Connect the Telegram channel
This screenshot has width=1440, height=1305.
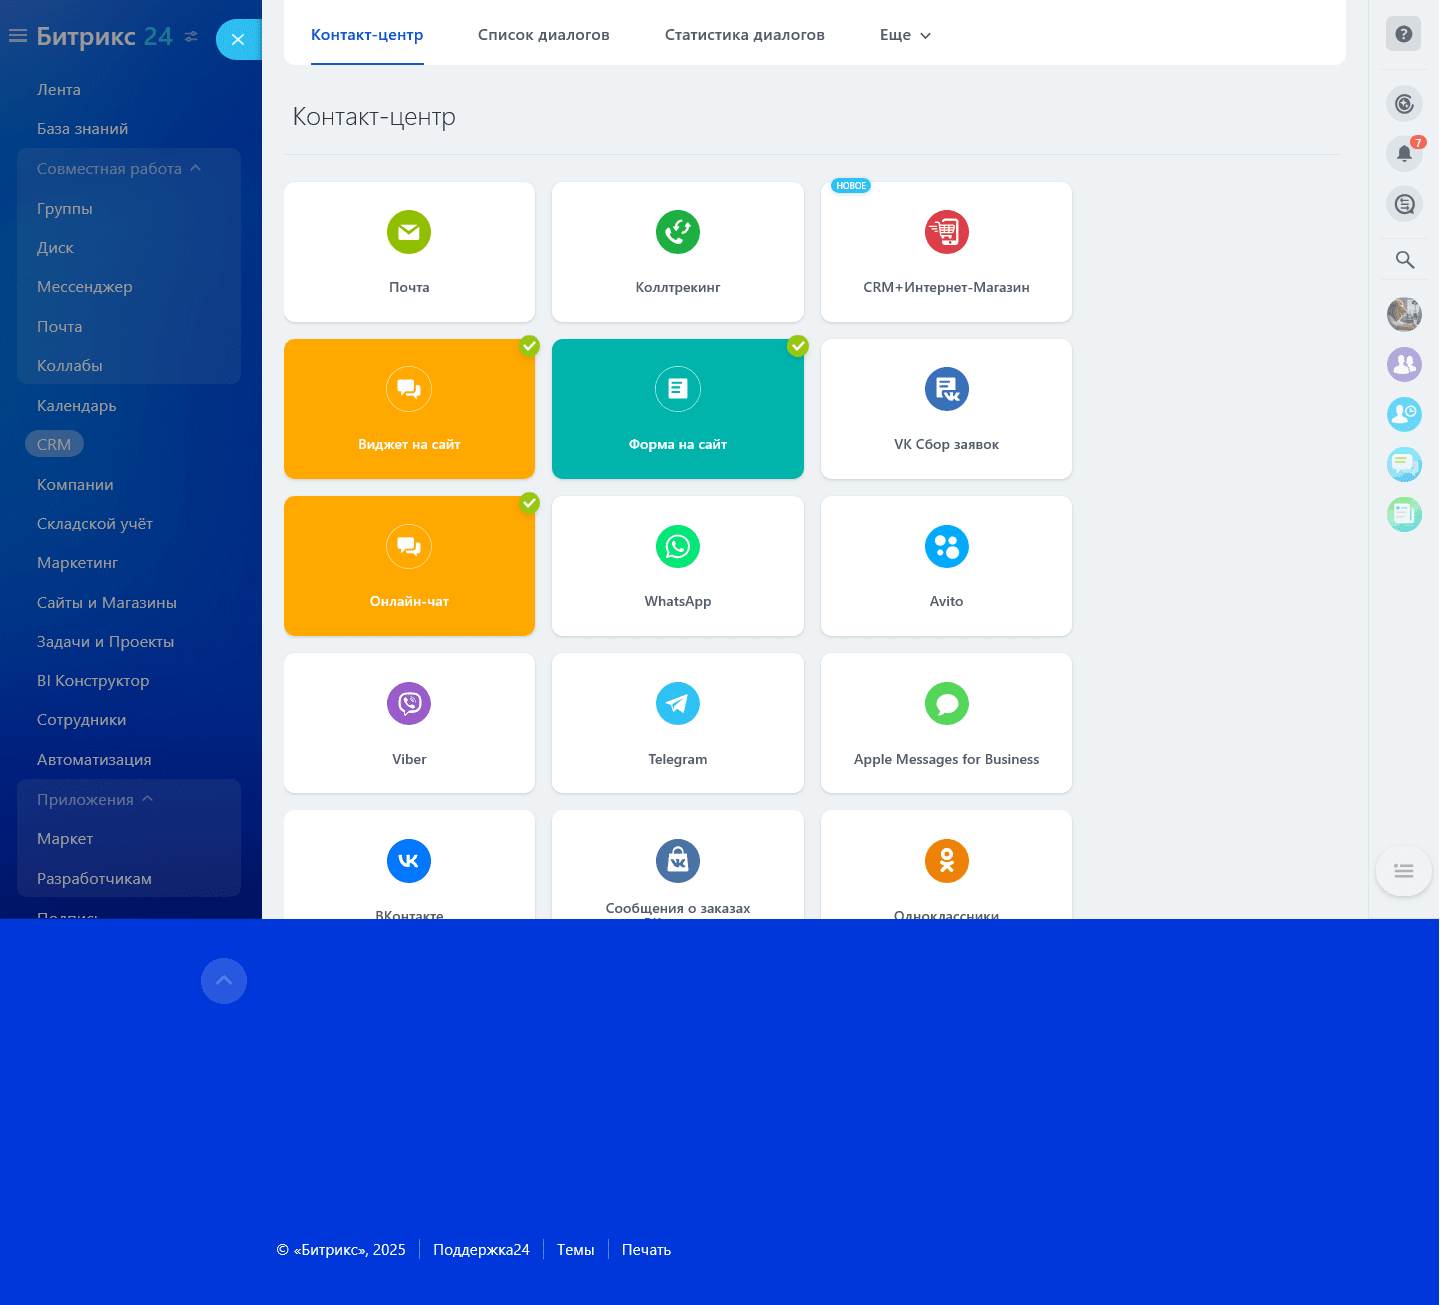click(x=677, y=723)
